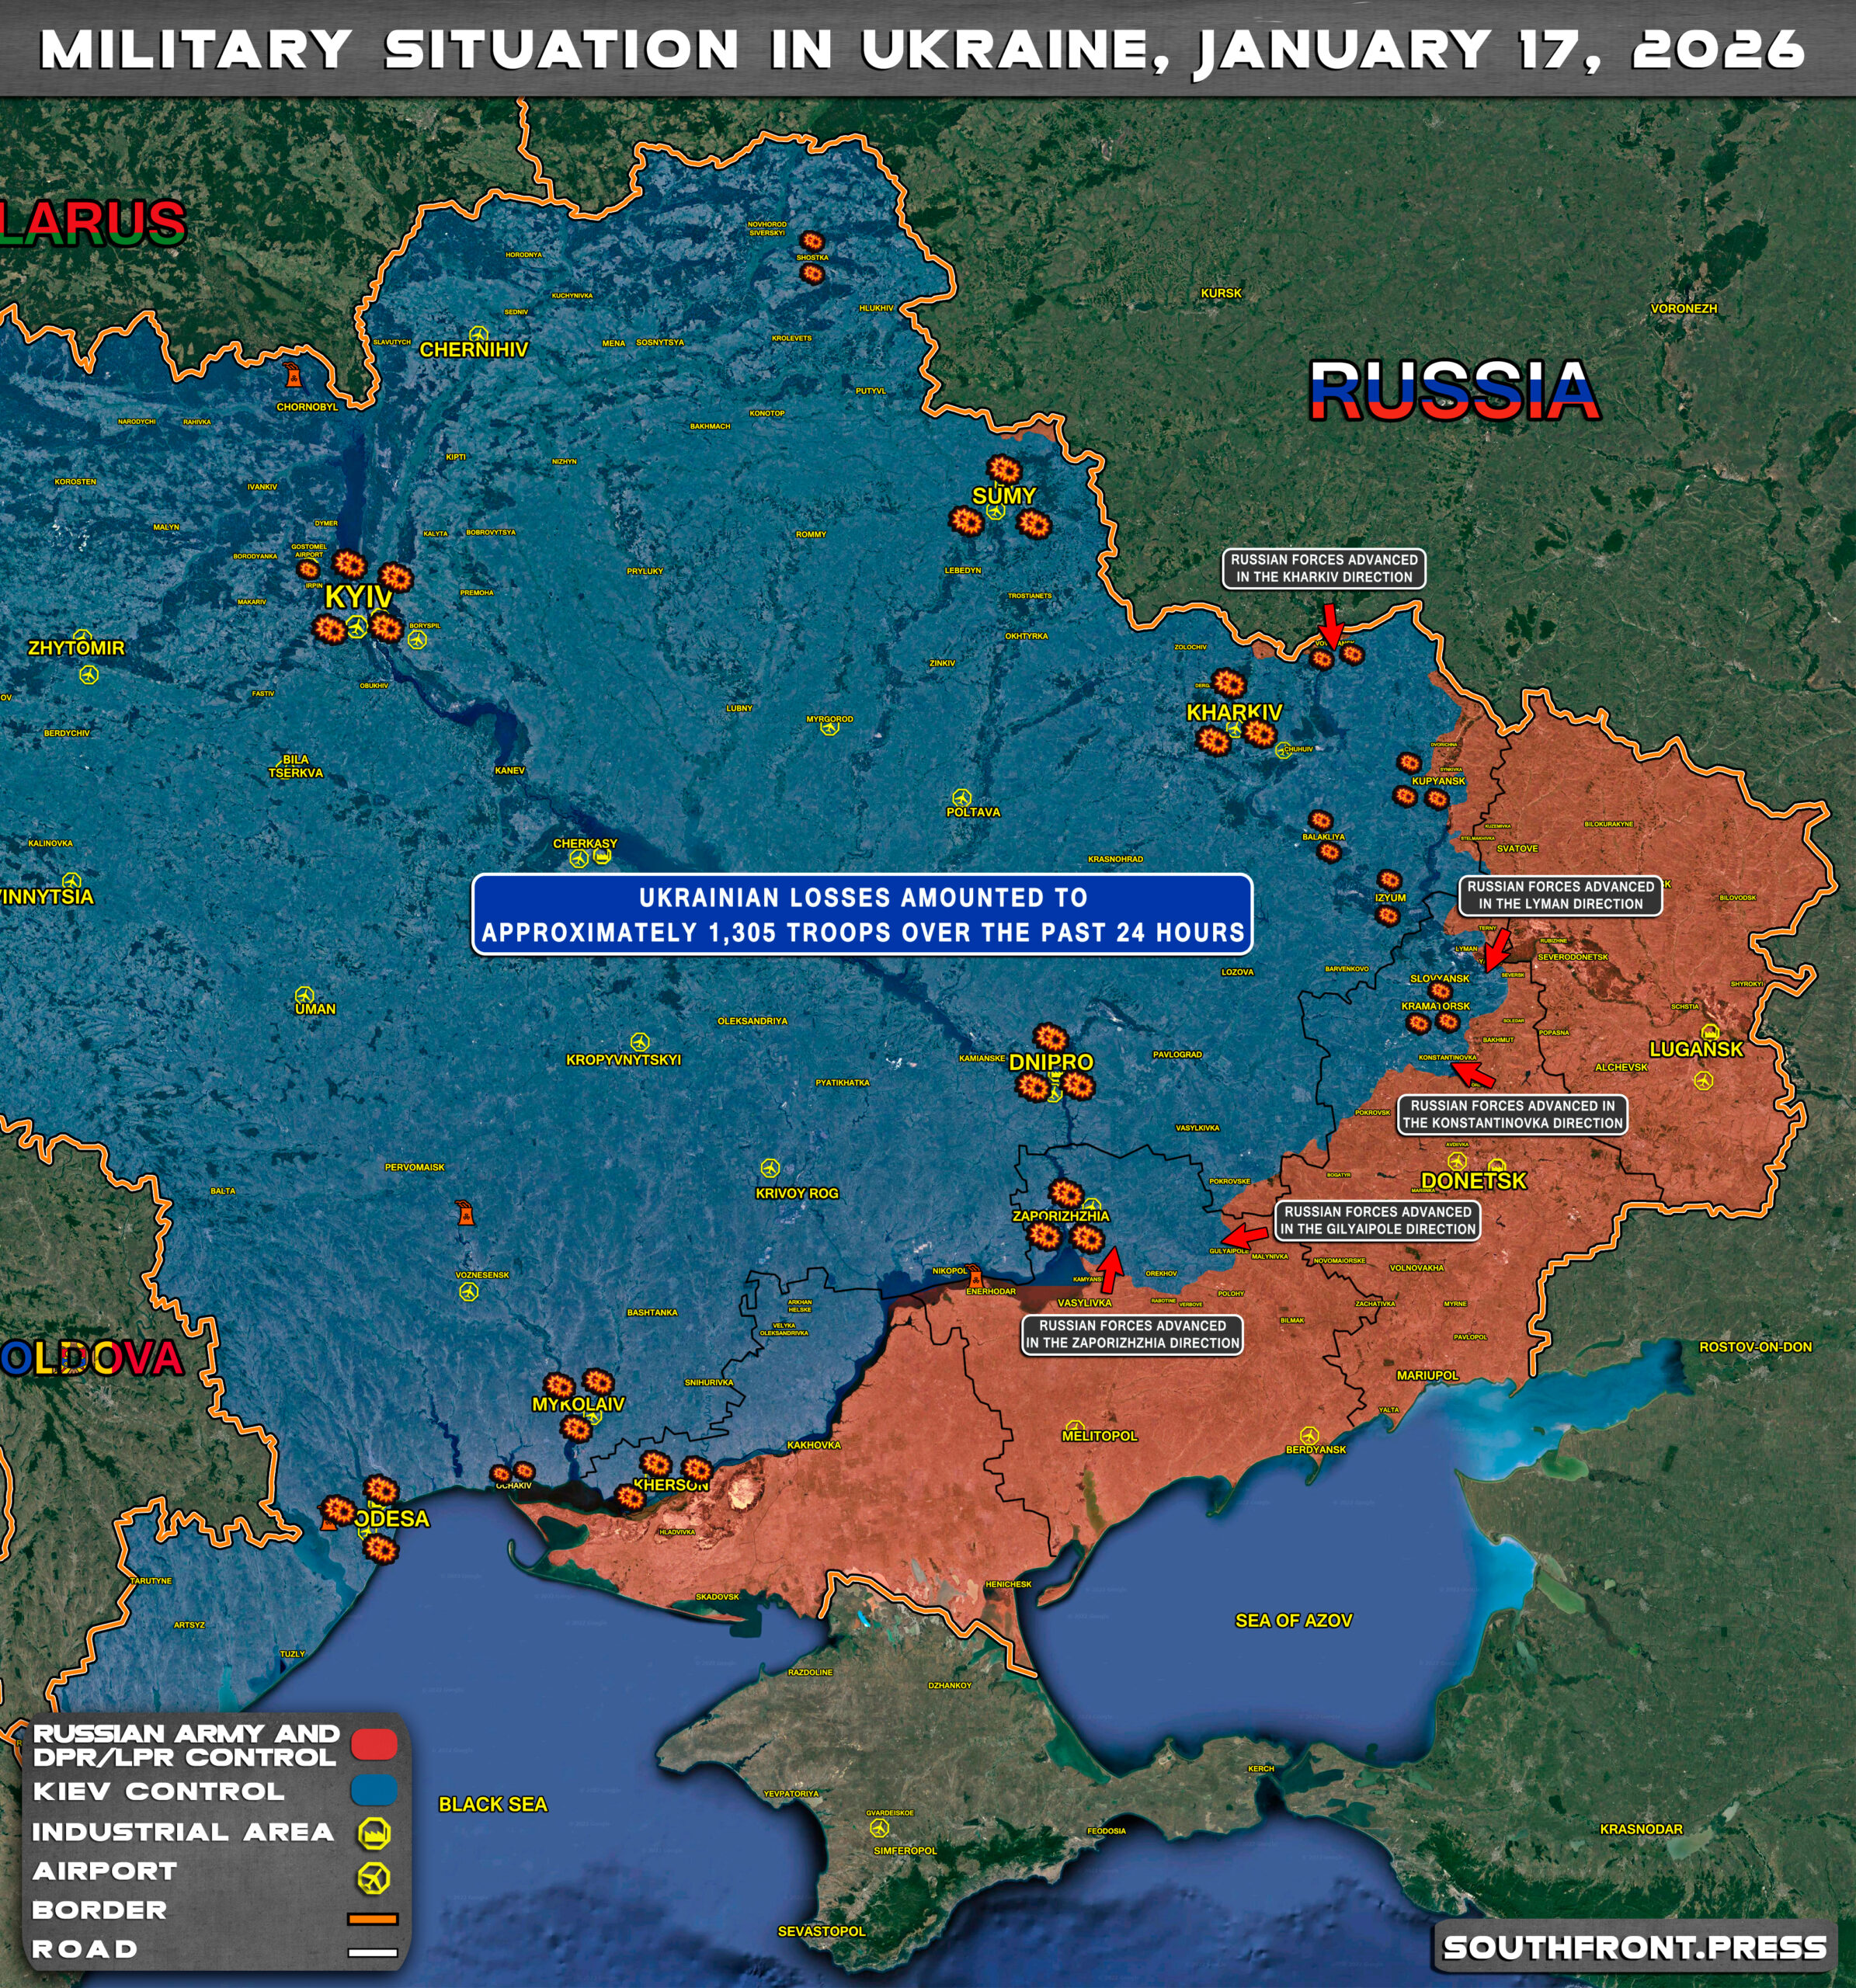Image resolution: width=1856 pixels, height=1988 pixels.
Task: Click the red arrow under Kharkiv direction label
Action: pos(1330,625)
